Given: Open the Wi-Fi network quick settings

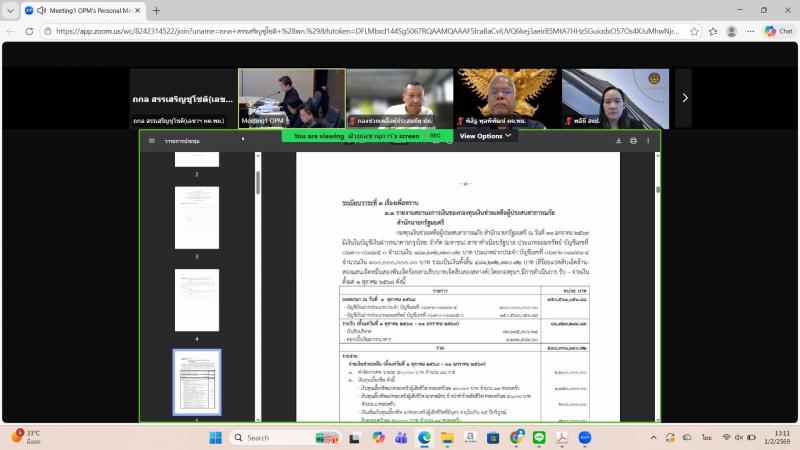Looking at the screenshot, I should pyautogui.click(x=726, y=438).
